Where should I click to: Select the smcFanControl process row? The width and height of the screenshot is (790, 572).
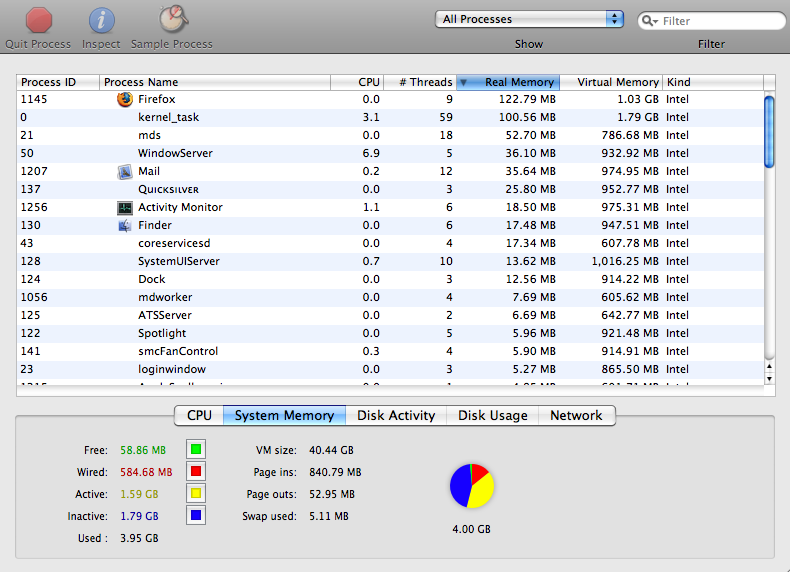[x=390, y=351]
